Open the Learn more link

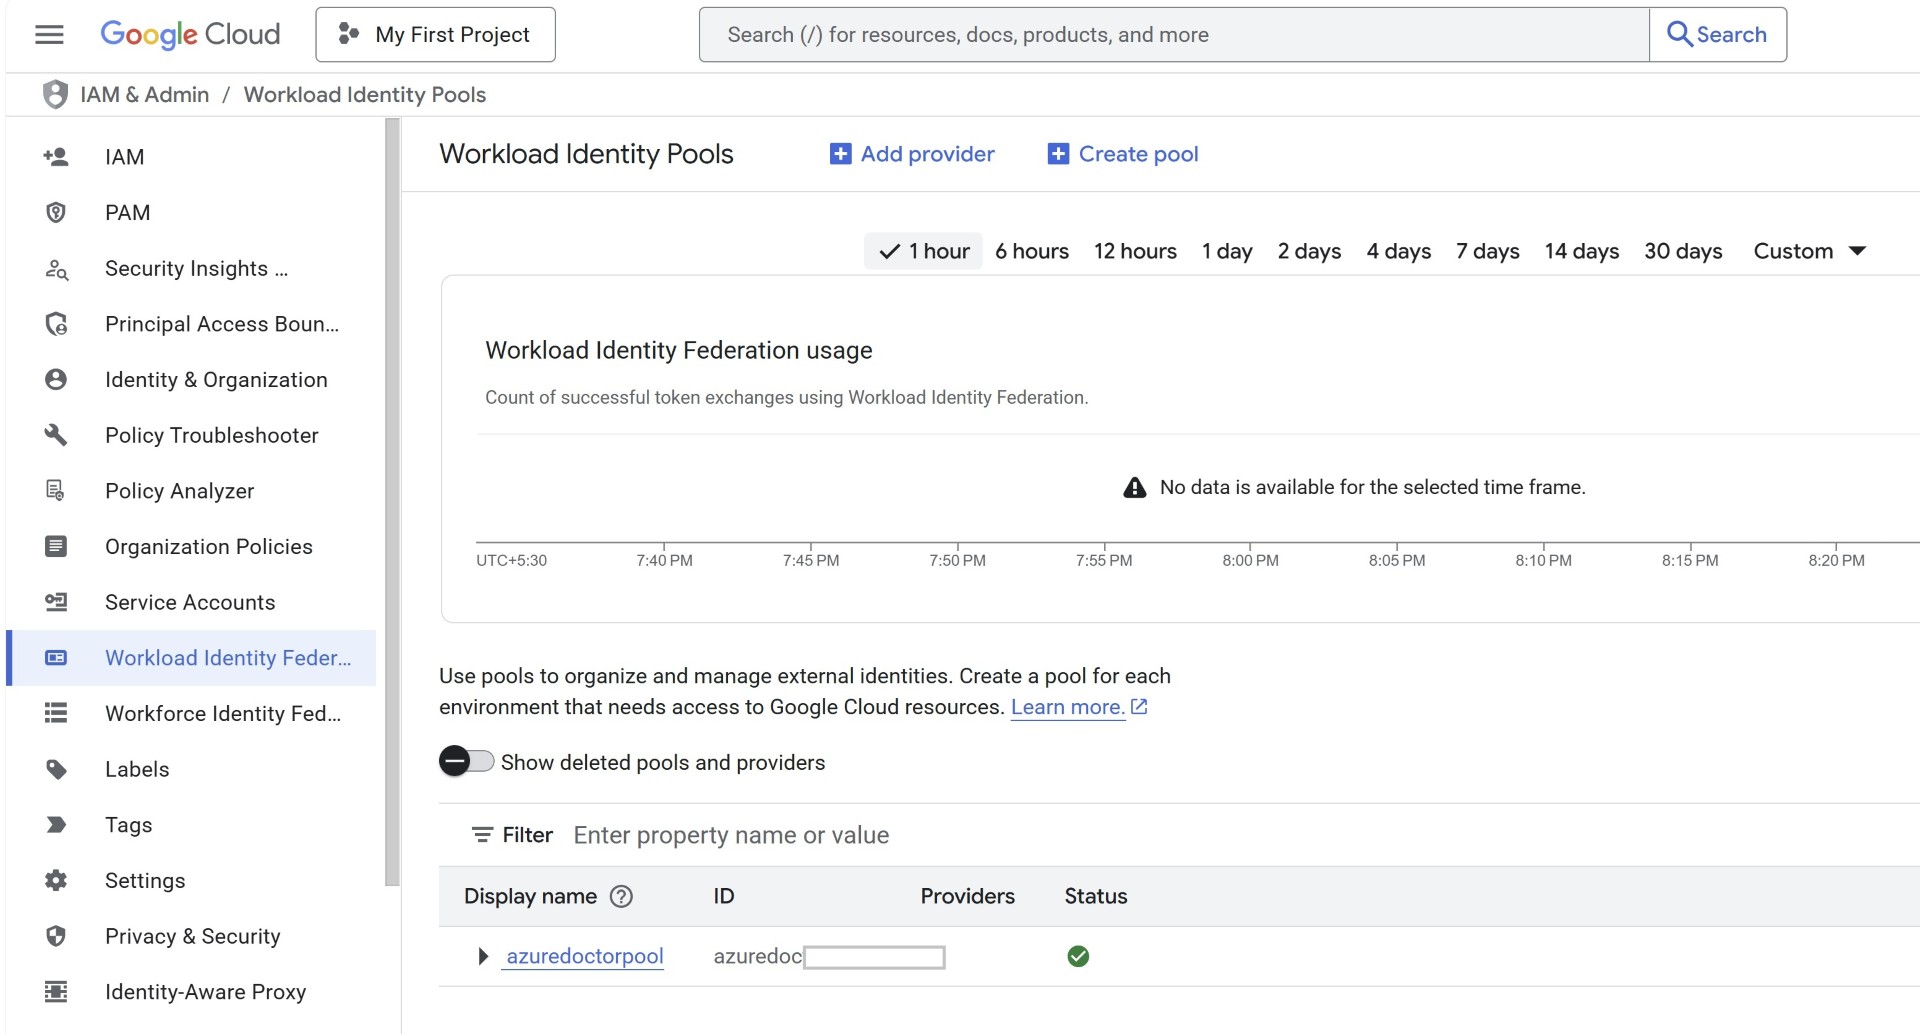[1079, 707]
